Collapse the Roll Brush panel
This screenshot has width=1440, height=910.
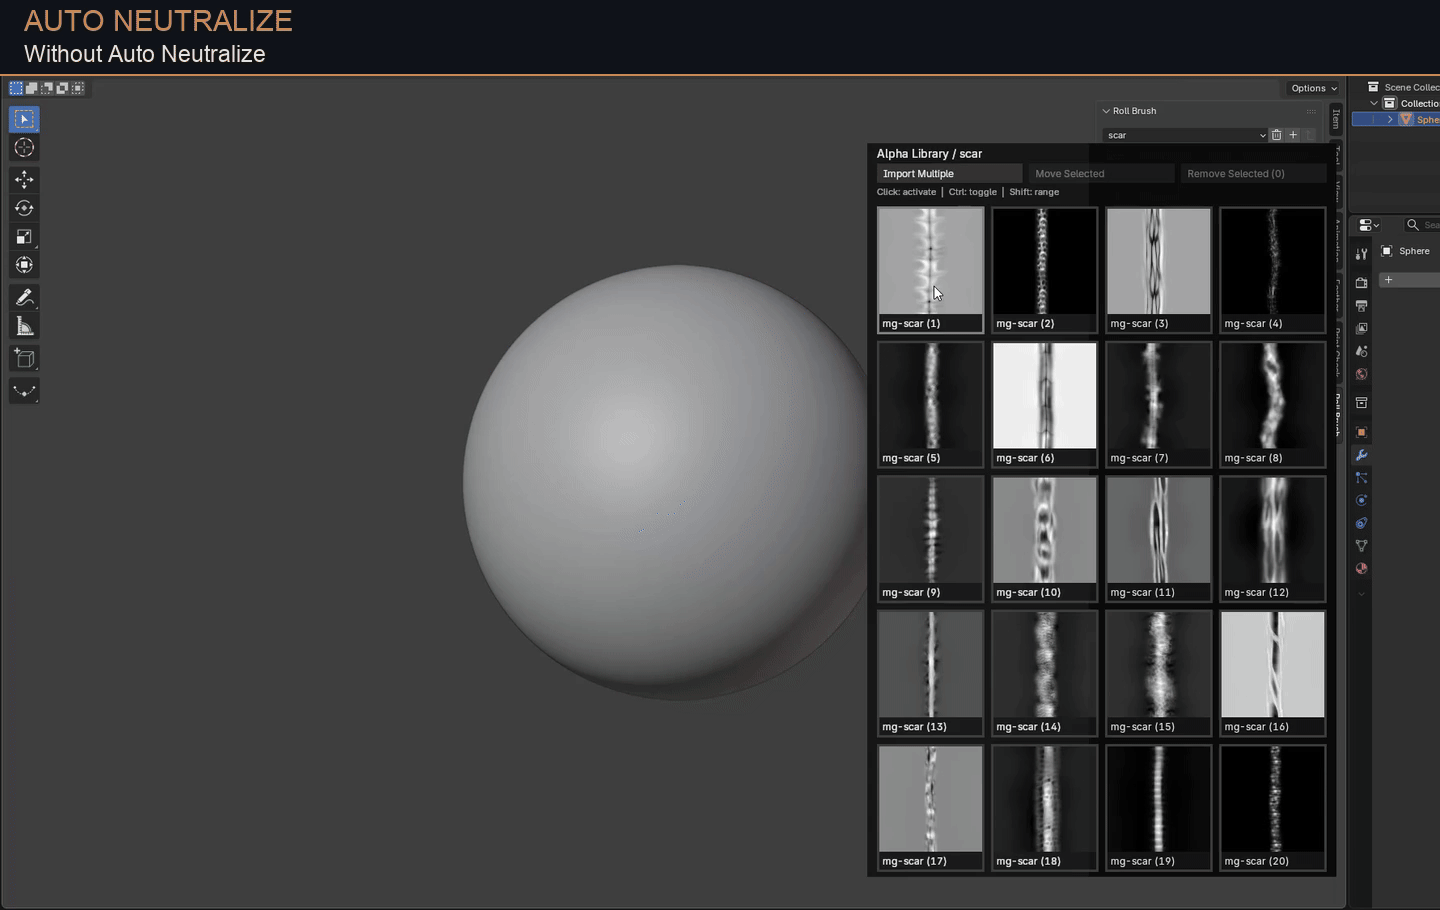(x=1106, y=111)
